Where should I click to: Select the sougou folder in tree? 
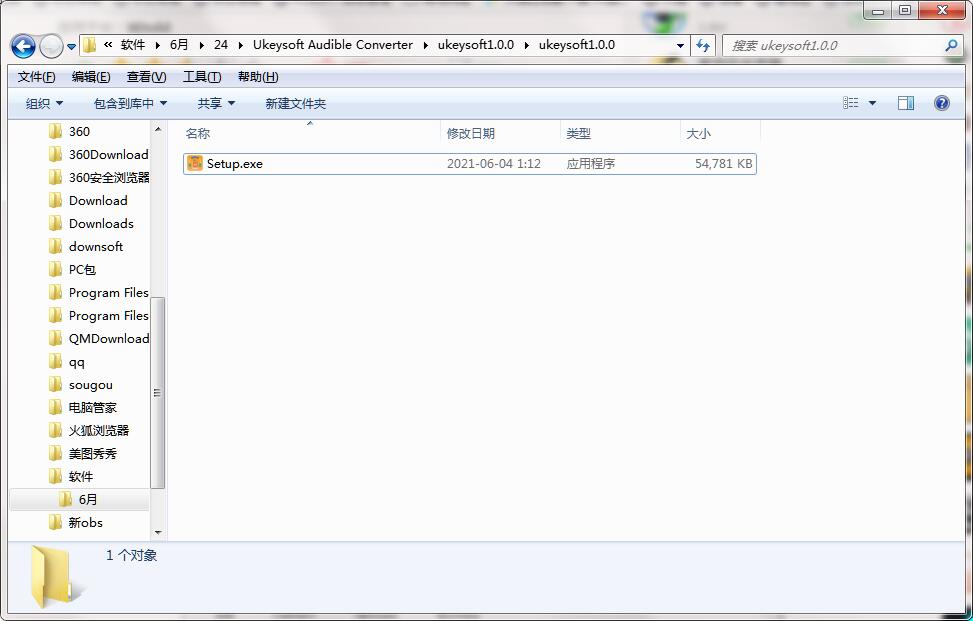point(91,385)
